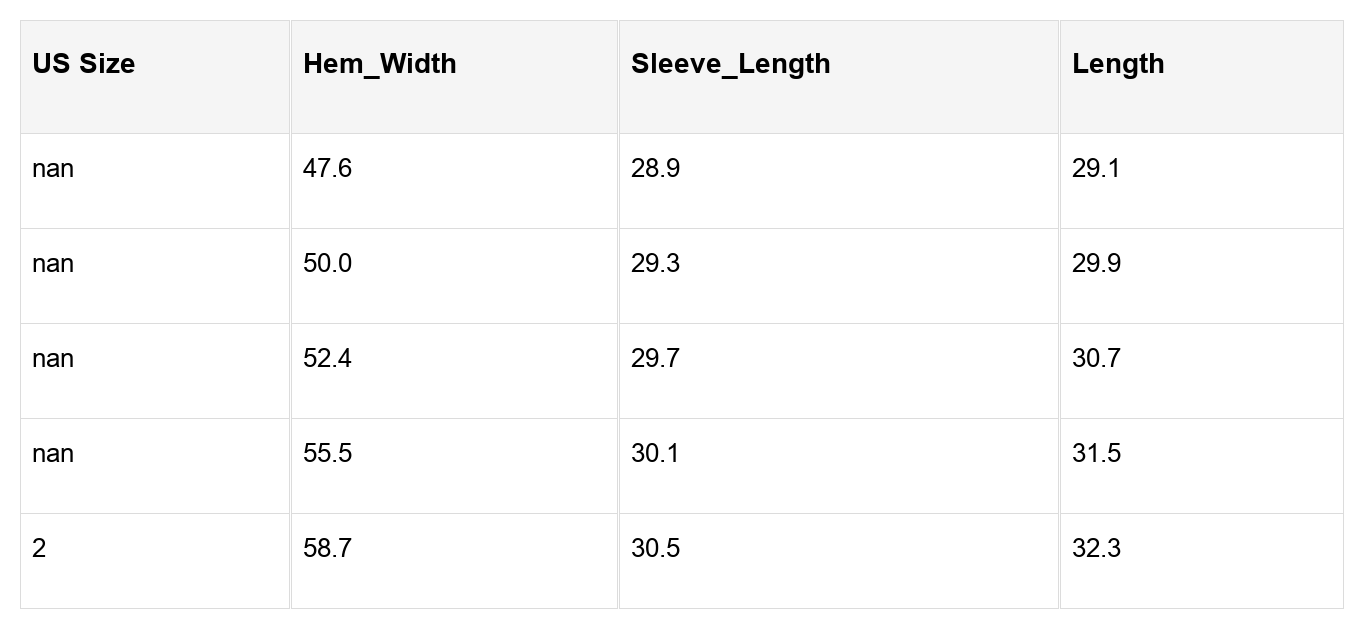
Task: Select the cell containing 58.7
Action: point(328,549)
